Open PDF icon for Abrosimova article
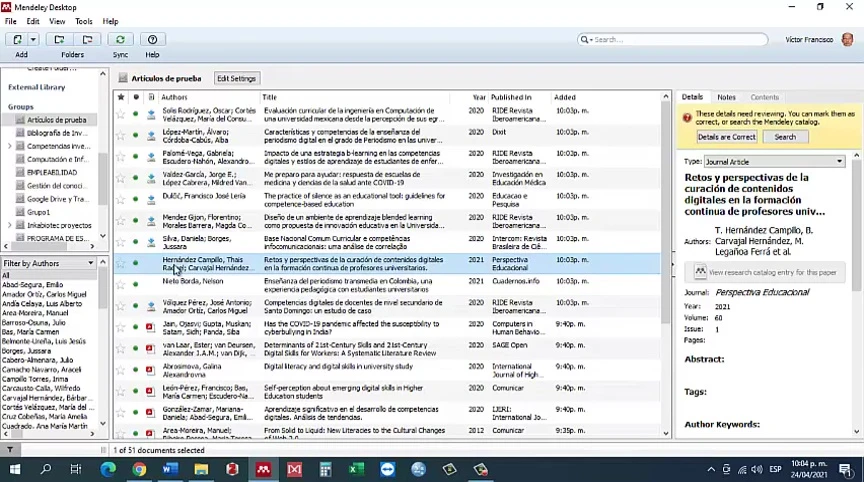Image resolution: width=864 pixels, height=482 pixels. coord(150,370)
